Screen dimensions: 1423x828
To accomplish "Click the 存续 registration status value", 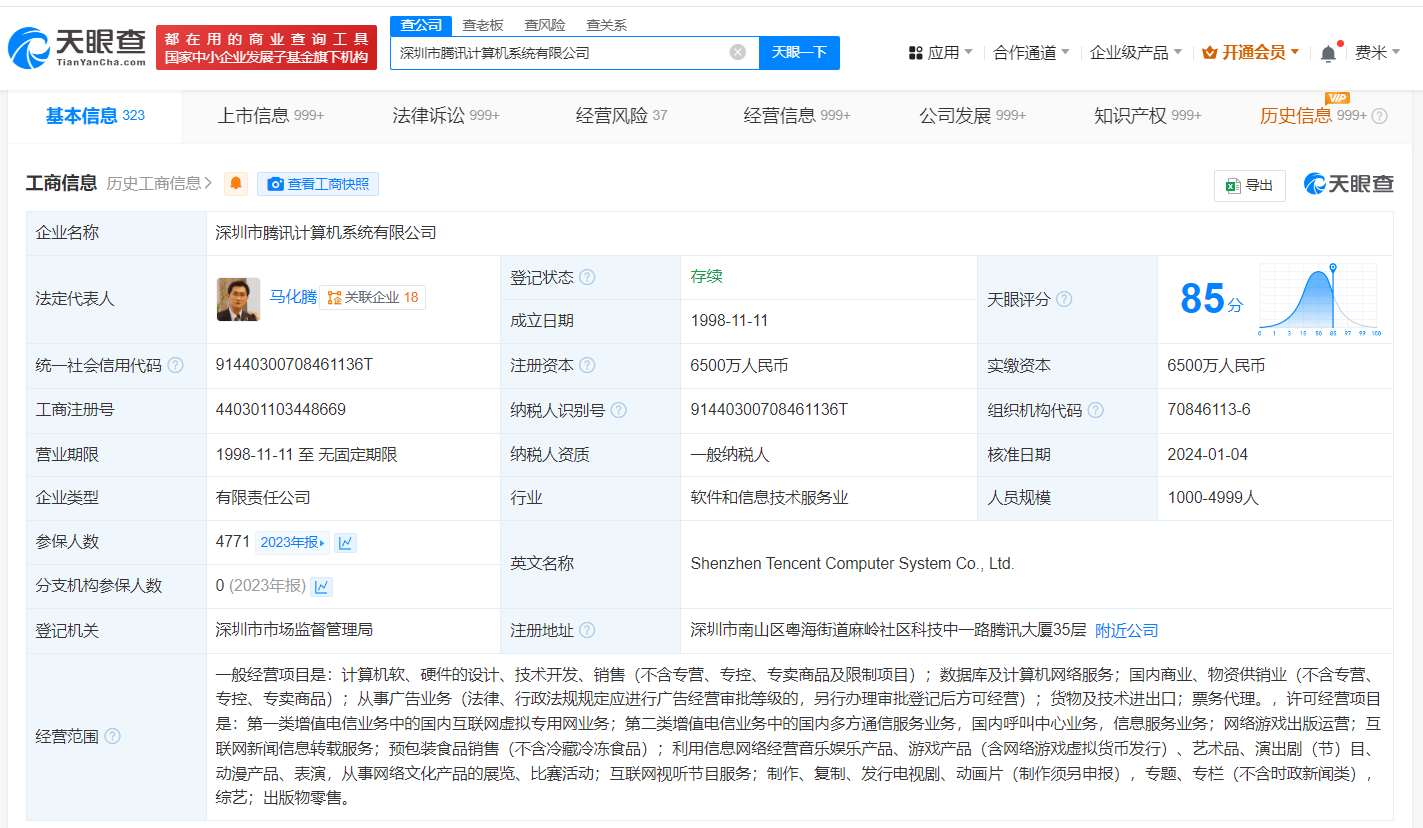I will [706, 277].
